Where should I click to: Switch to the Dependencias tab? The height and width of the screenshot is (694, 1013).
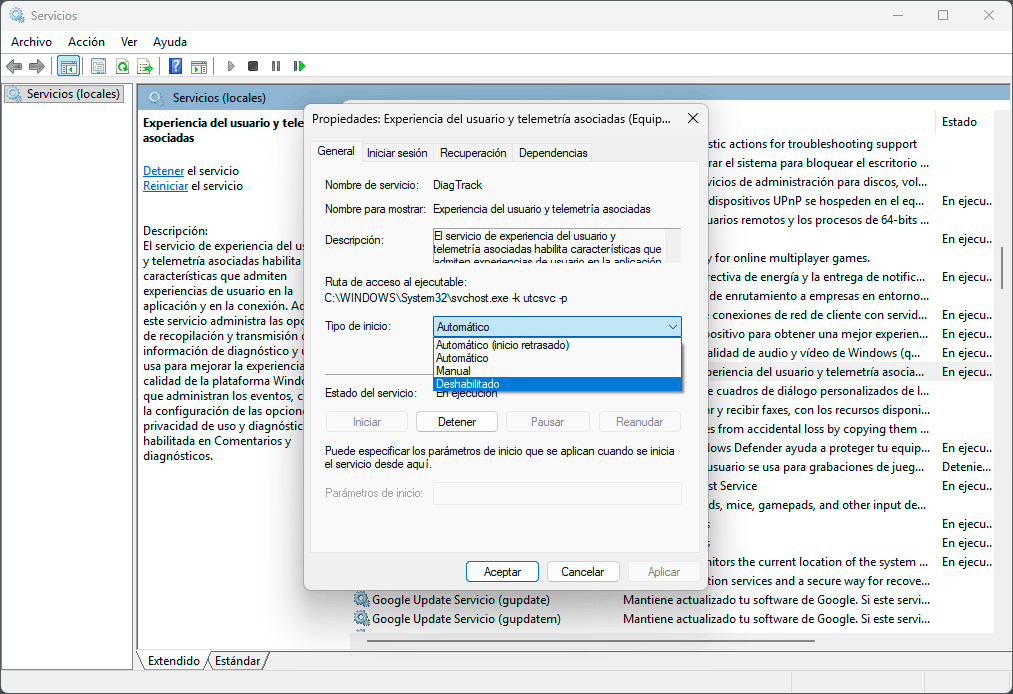click(553, 153)
